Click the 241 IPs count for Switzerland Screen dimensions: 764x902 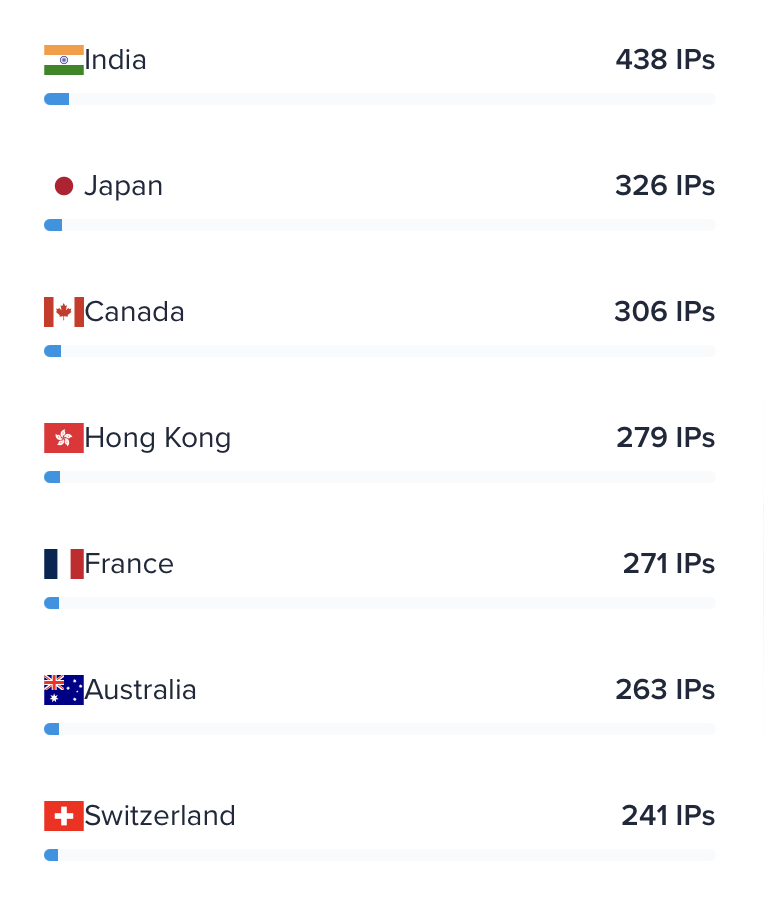click(668, 816)
